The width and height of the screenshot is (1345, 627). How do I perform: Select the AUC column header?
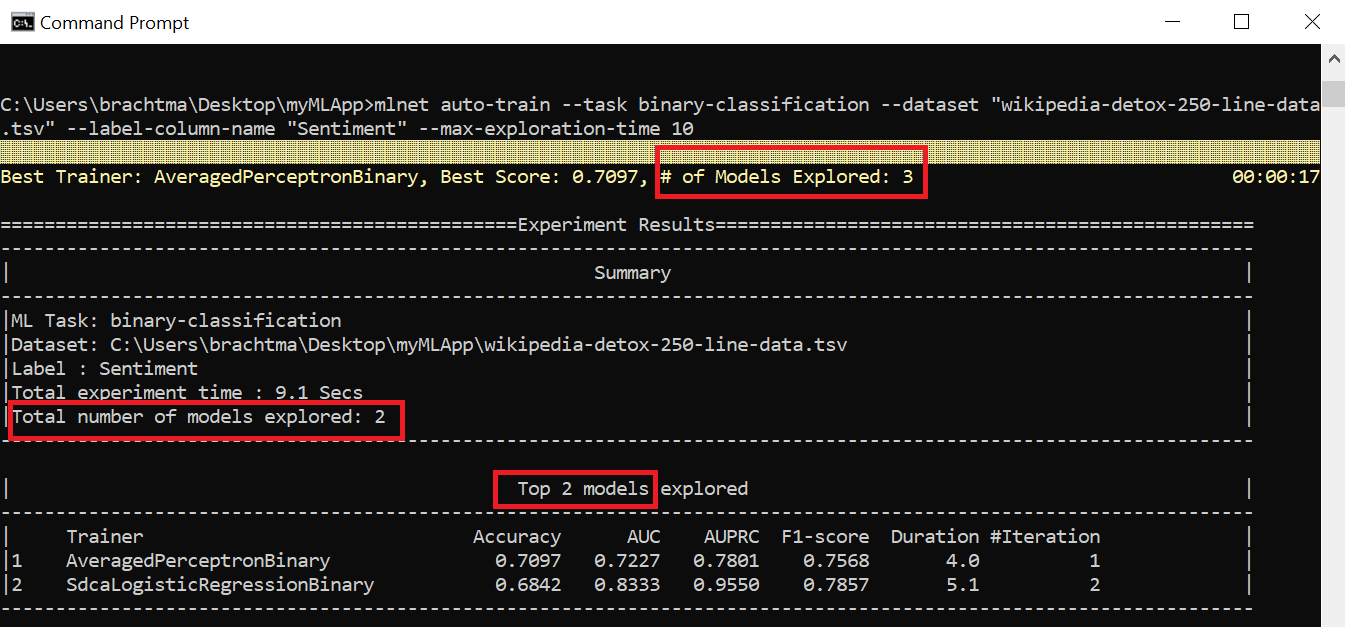tap(644, 536)
